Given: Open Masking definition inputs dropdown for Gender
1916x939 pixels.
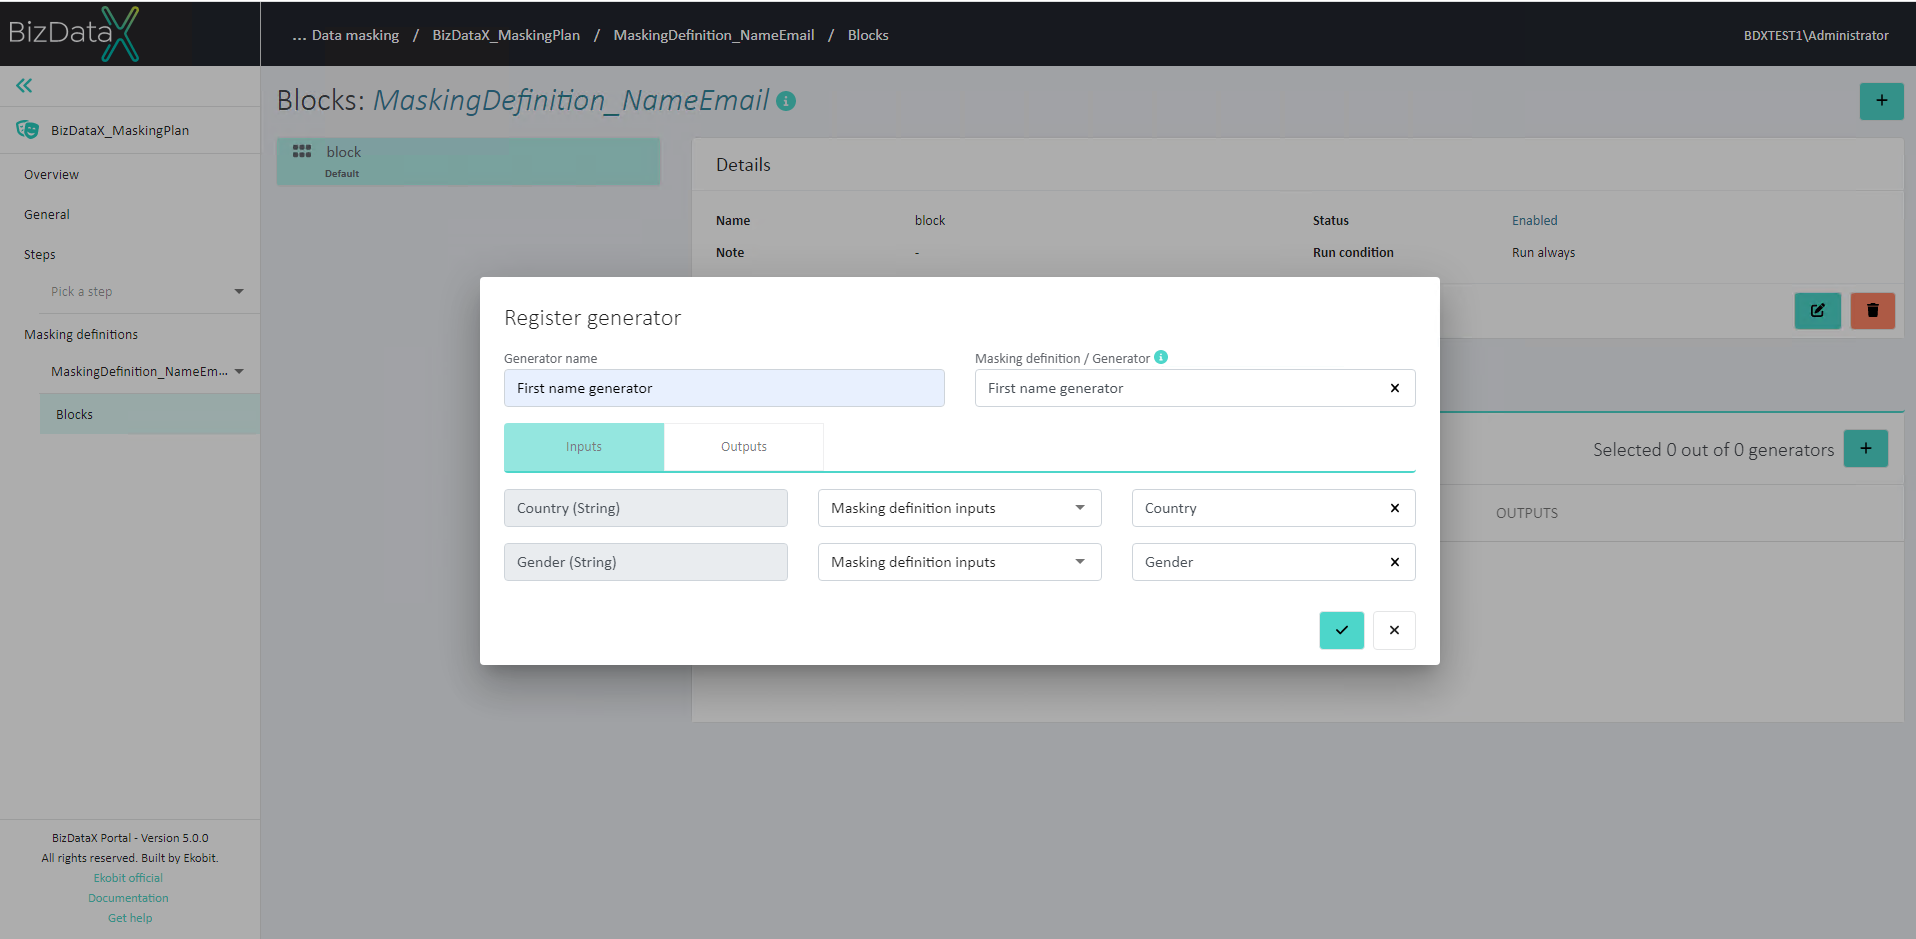Looking at the screenshot, I should [959, 562].
